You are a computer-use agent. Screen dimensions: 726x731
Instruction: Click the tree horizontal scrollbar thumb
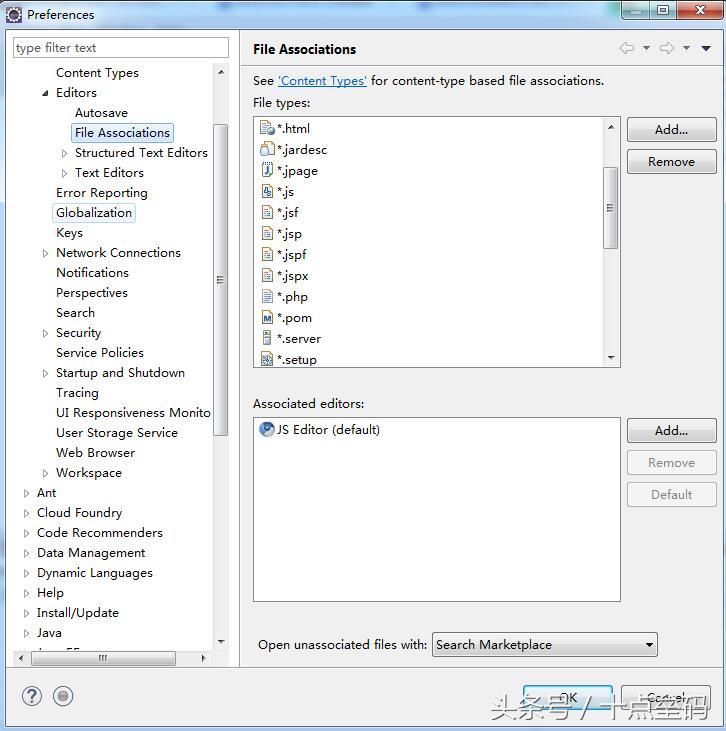(x=103, y=658)
